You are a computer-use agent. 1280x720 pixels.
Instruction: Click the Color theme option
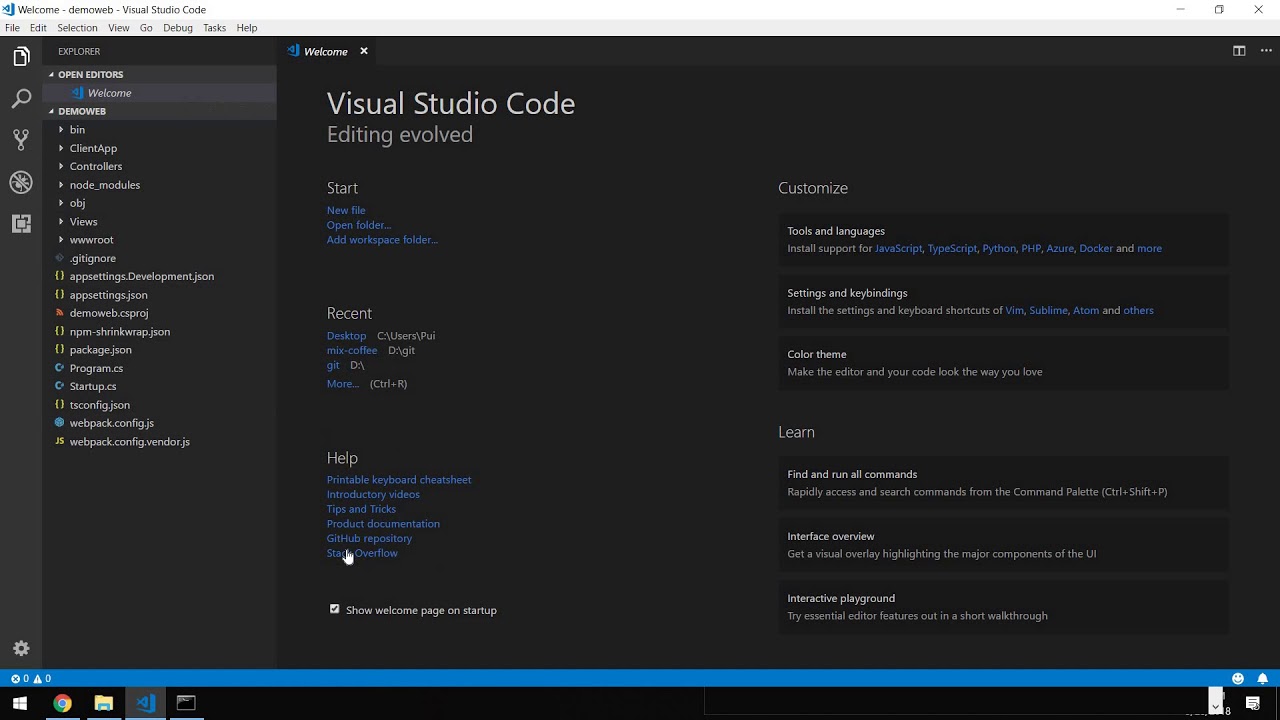click(x=1004, y=363)
